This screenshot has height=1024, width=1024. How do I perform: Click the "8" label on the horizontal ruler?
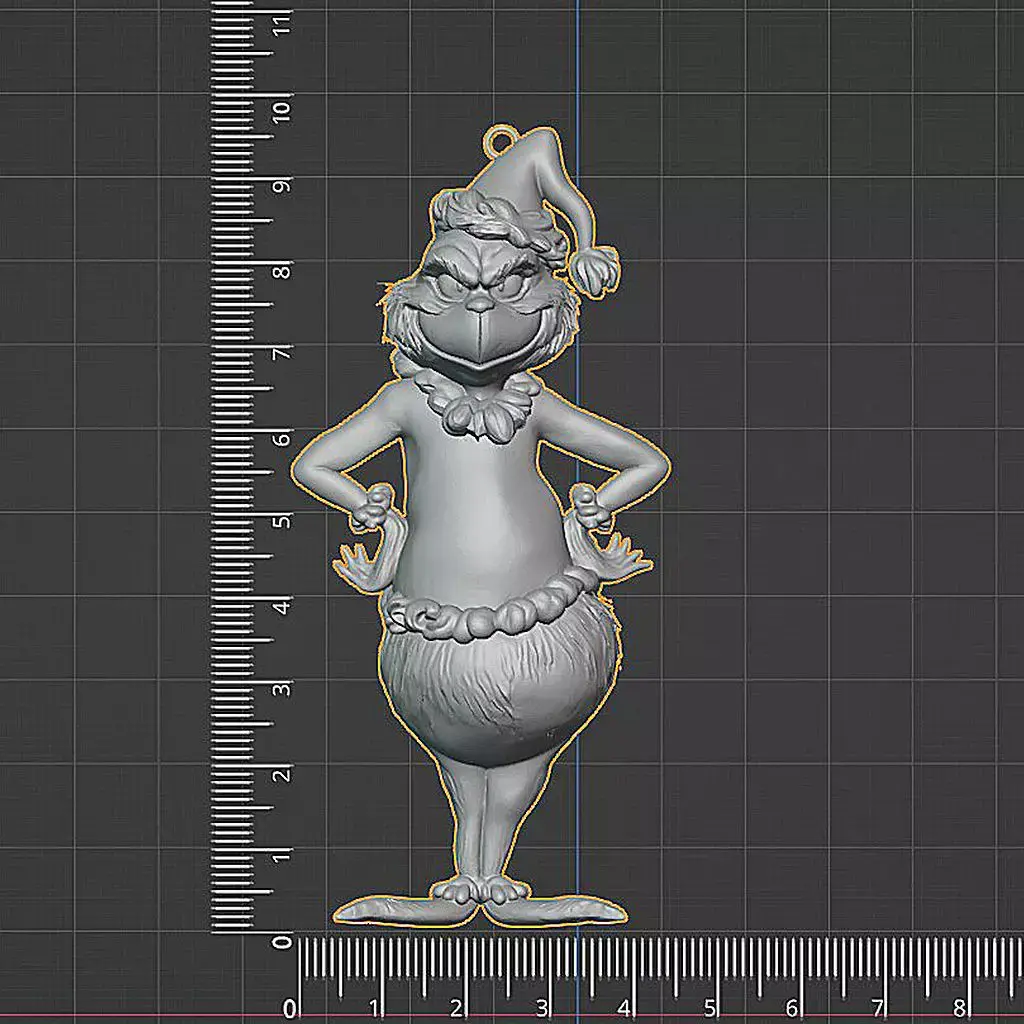click(959, 1008)
